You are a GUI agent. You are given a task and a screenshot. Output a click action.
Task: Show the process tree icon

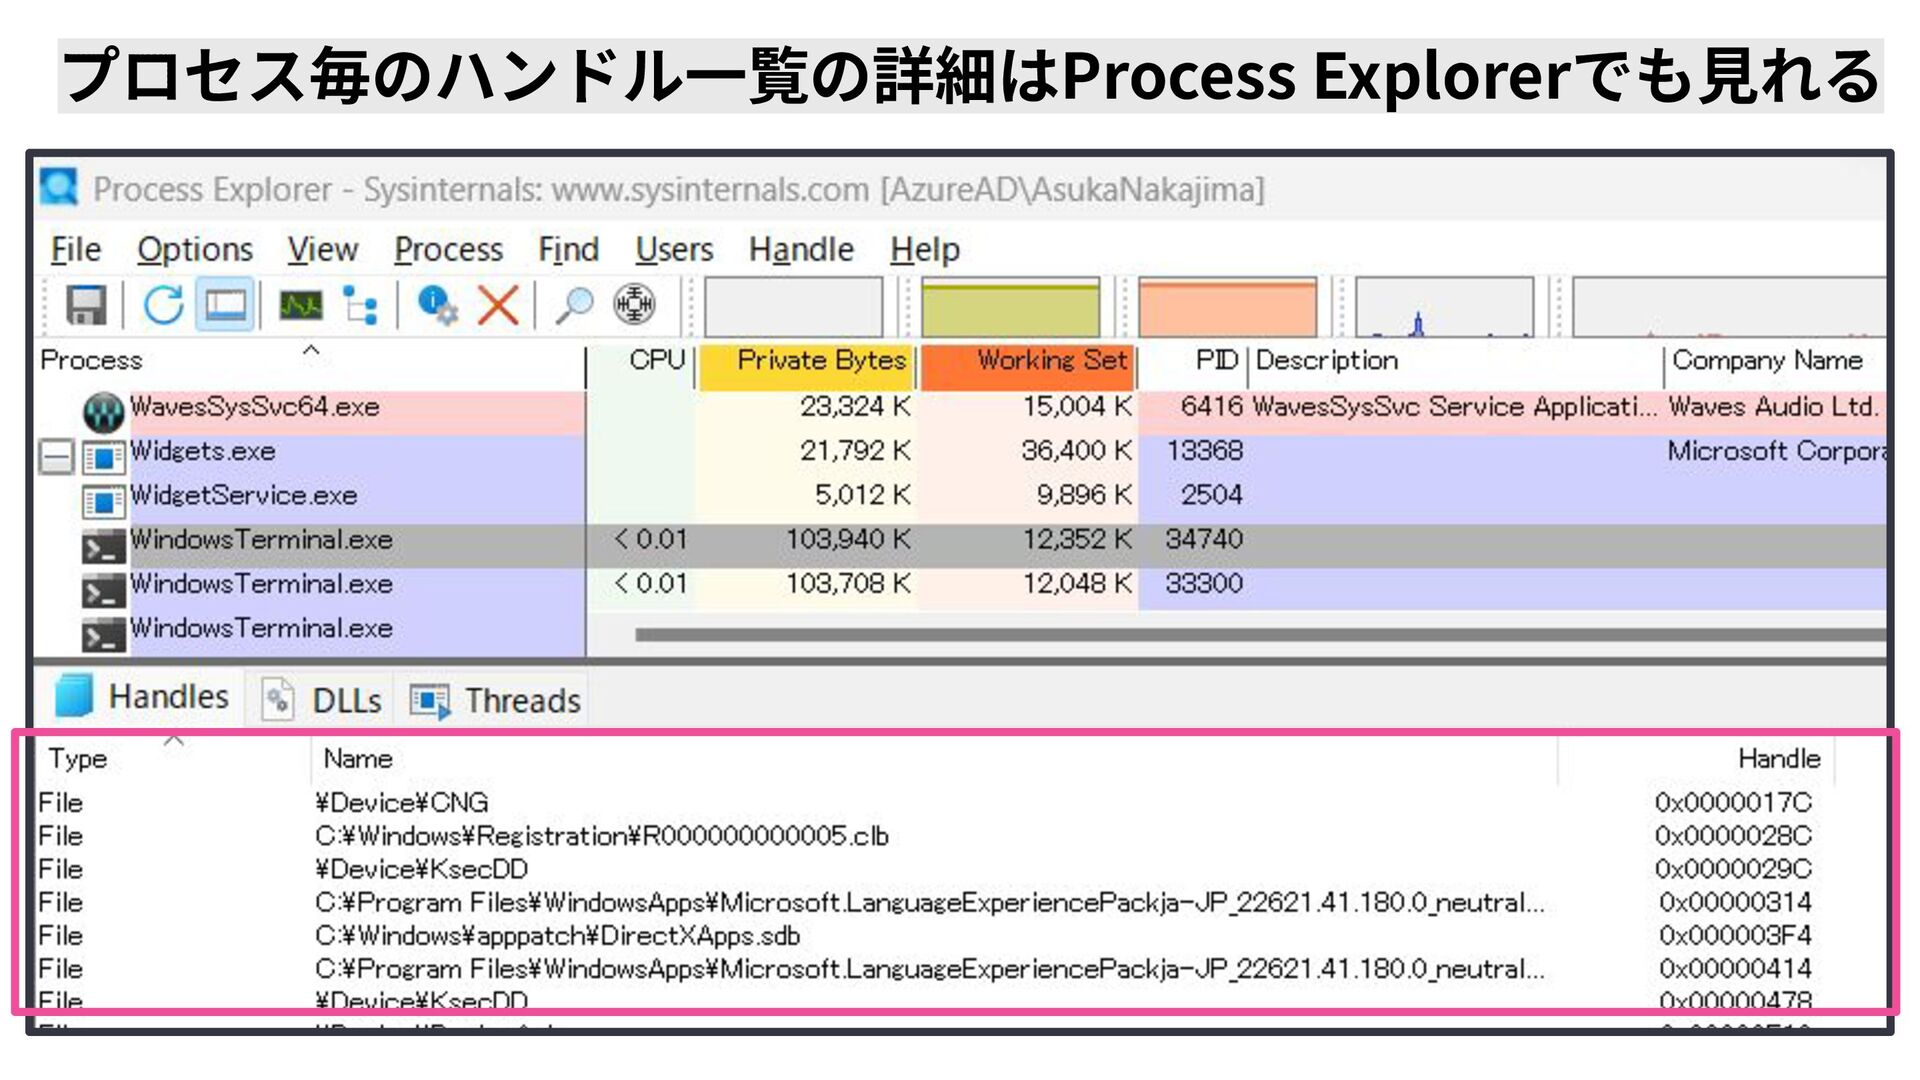click(x=360, y=305)
